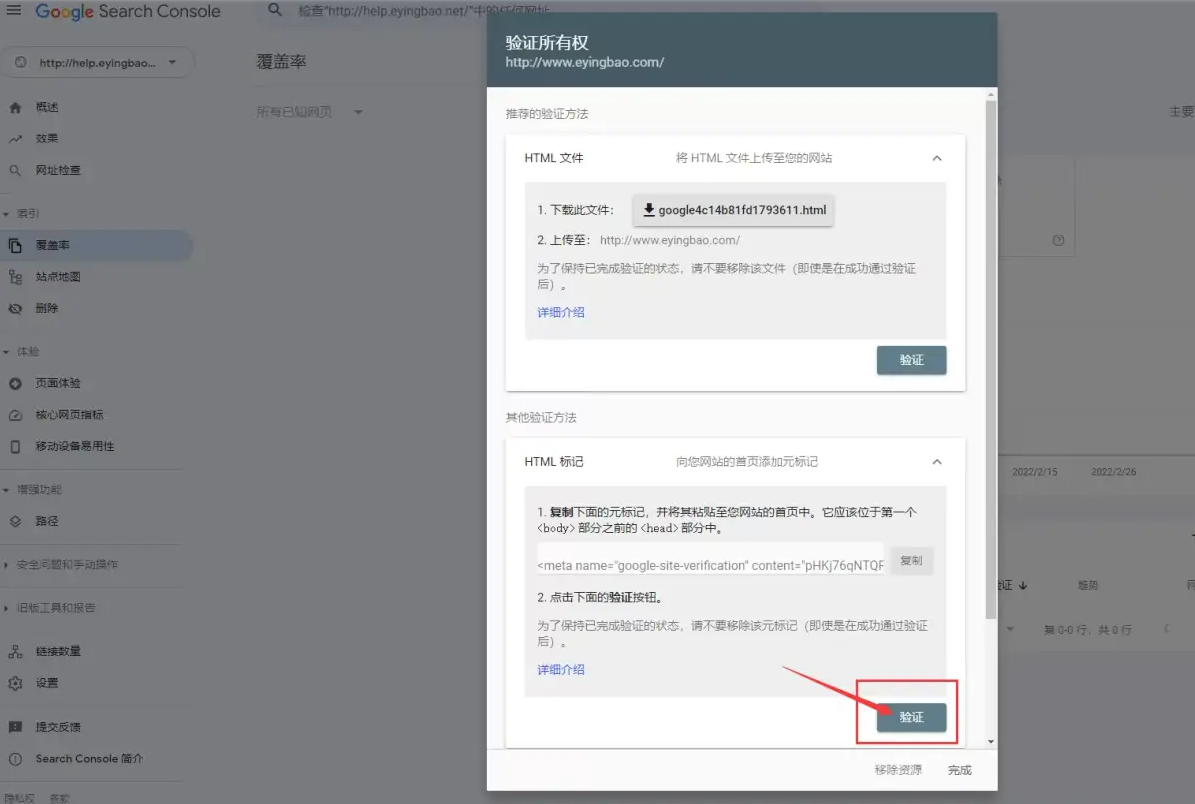Select 覆盖率 in the sidebar
Viewport: 1195px width, 804px height.
tap(53, 245)
